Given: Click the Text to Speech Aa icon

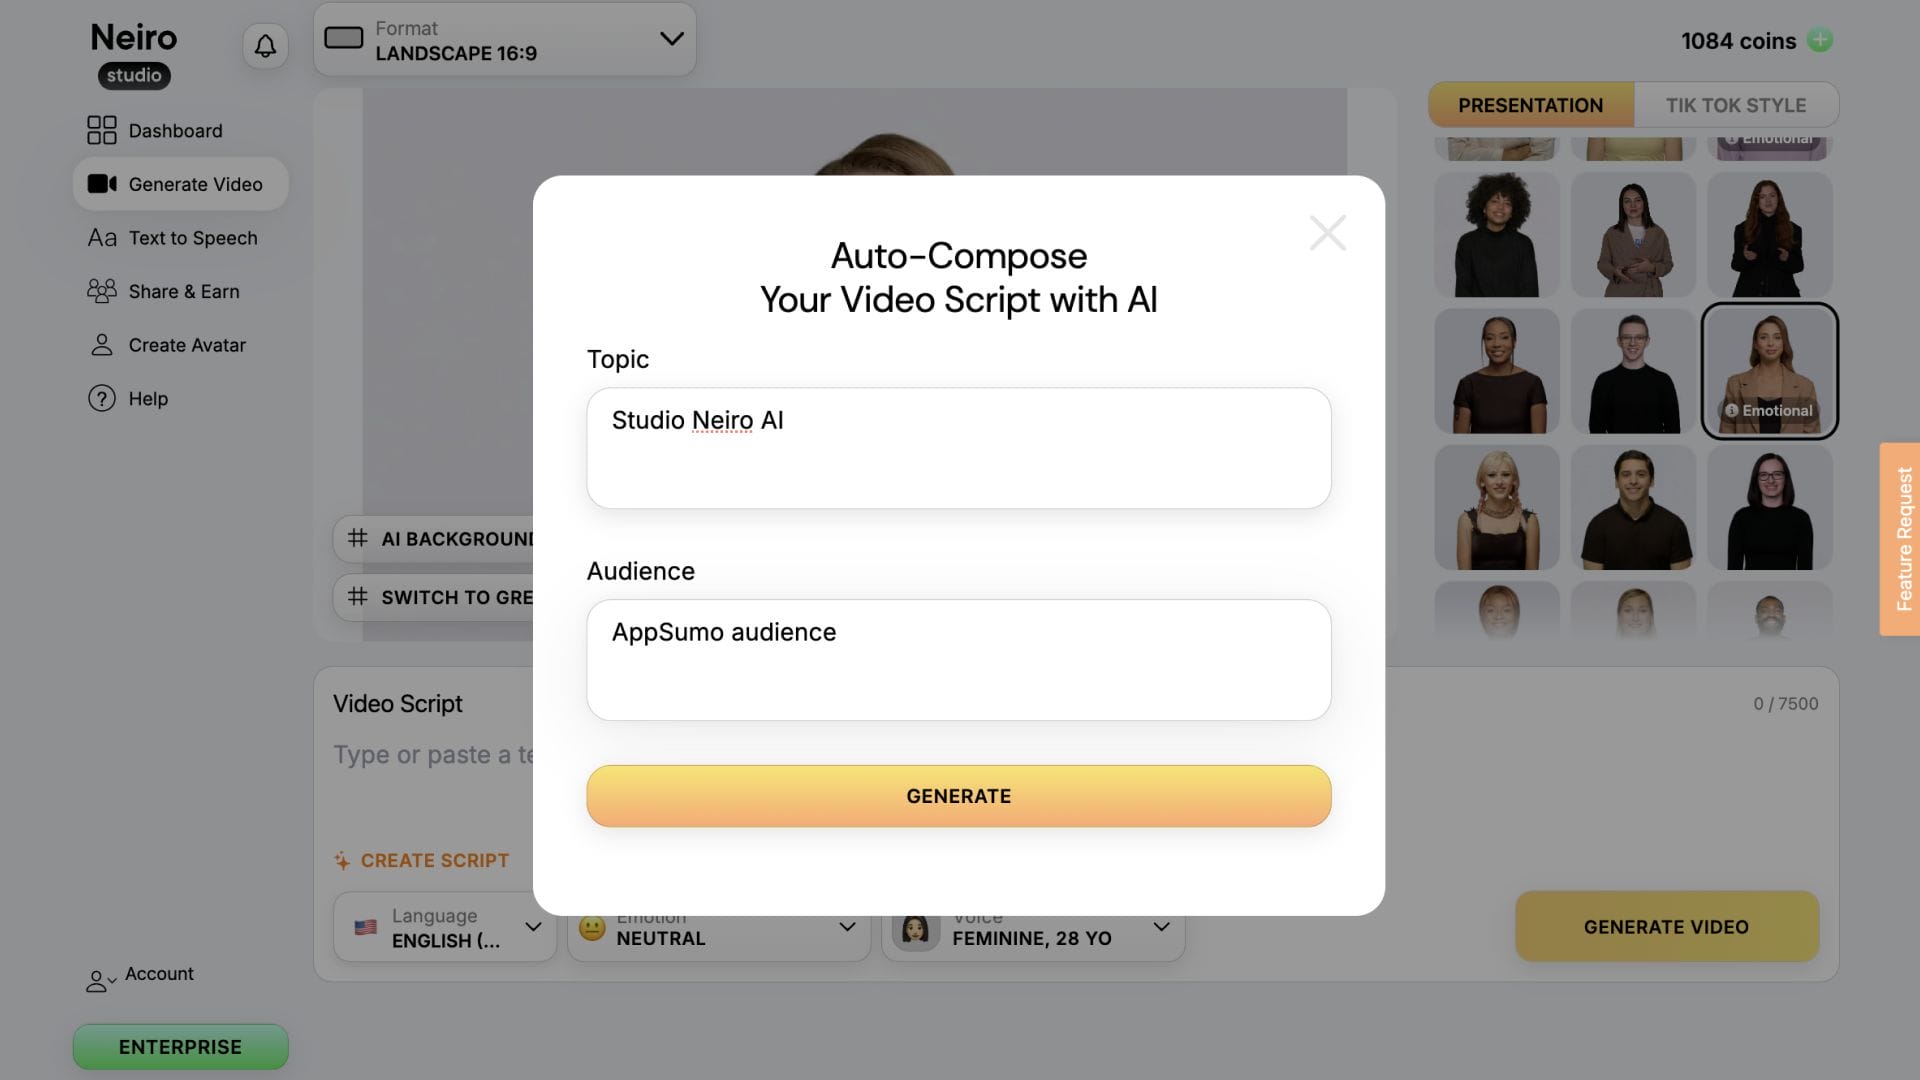Looking at the screenshot, I should point(101,238).
